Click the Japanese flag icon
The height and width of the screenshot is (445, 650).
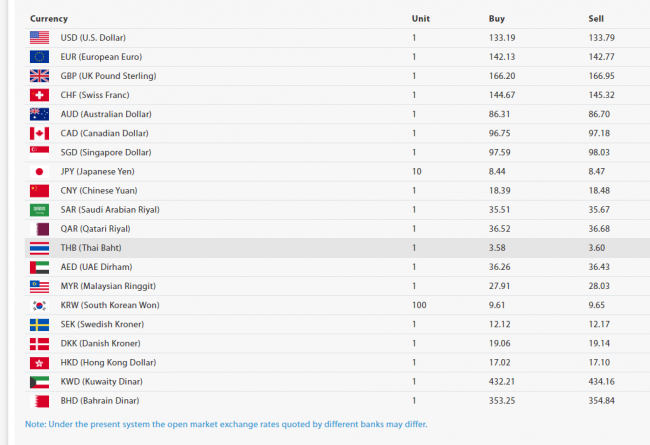[x=39, y=172]
